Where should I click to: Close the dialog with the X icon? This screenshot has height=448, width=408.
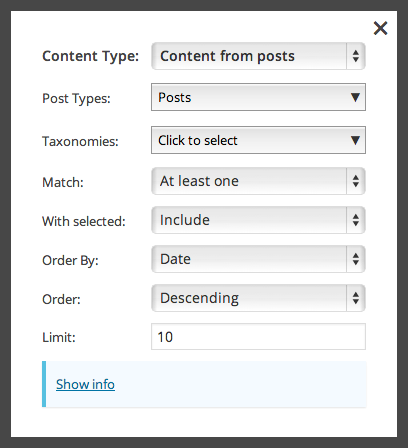[380, 28]
